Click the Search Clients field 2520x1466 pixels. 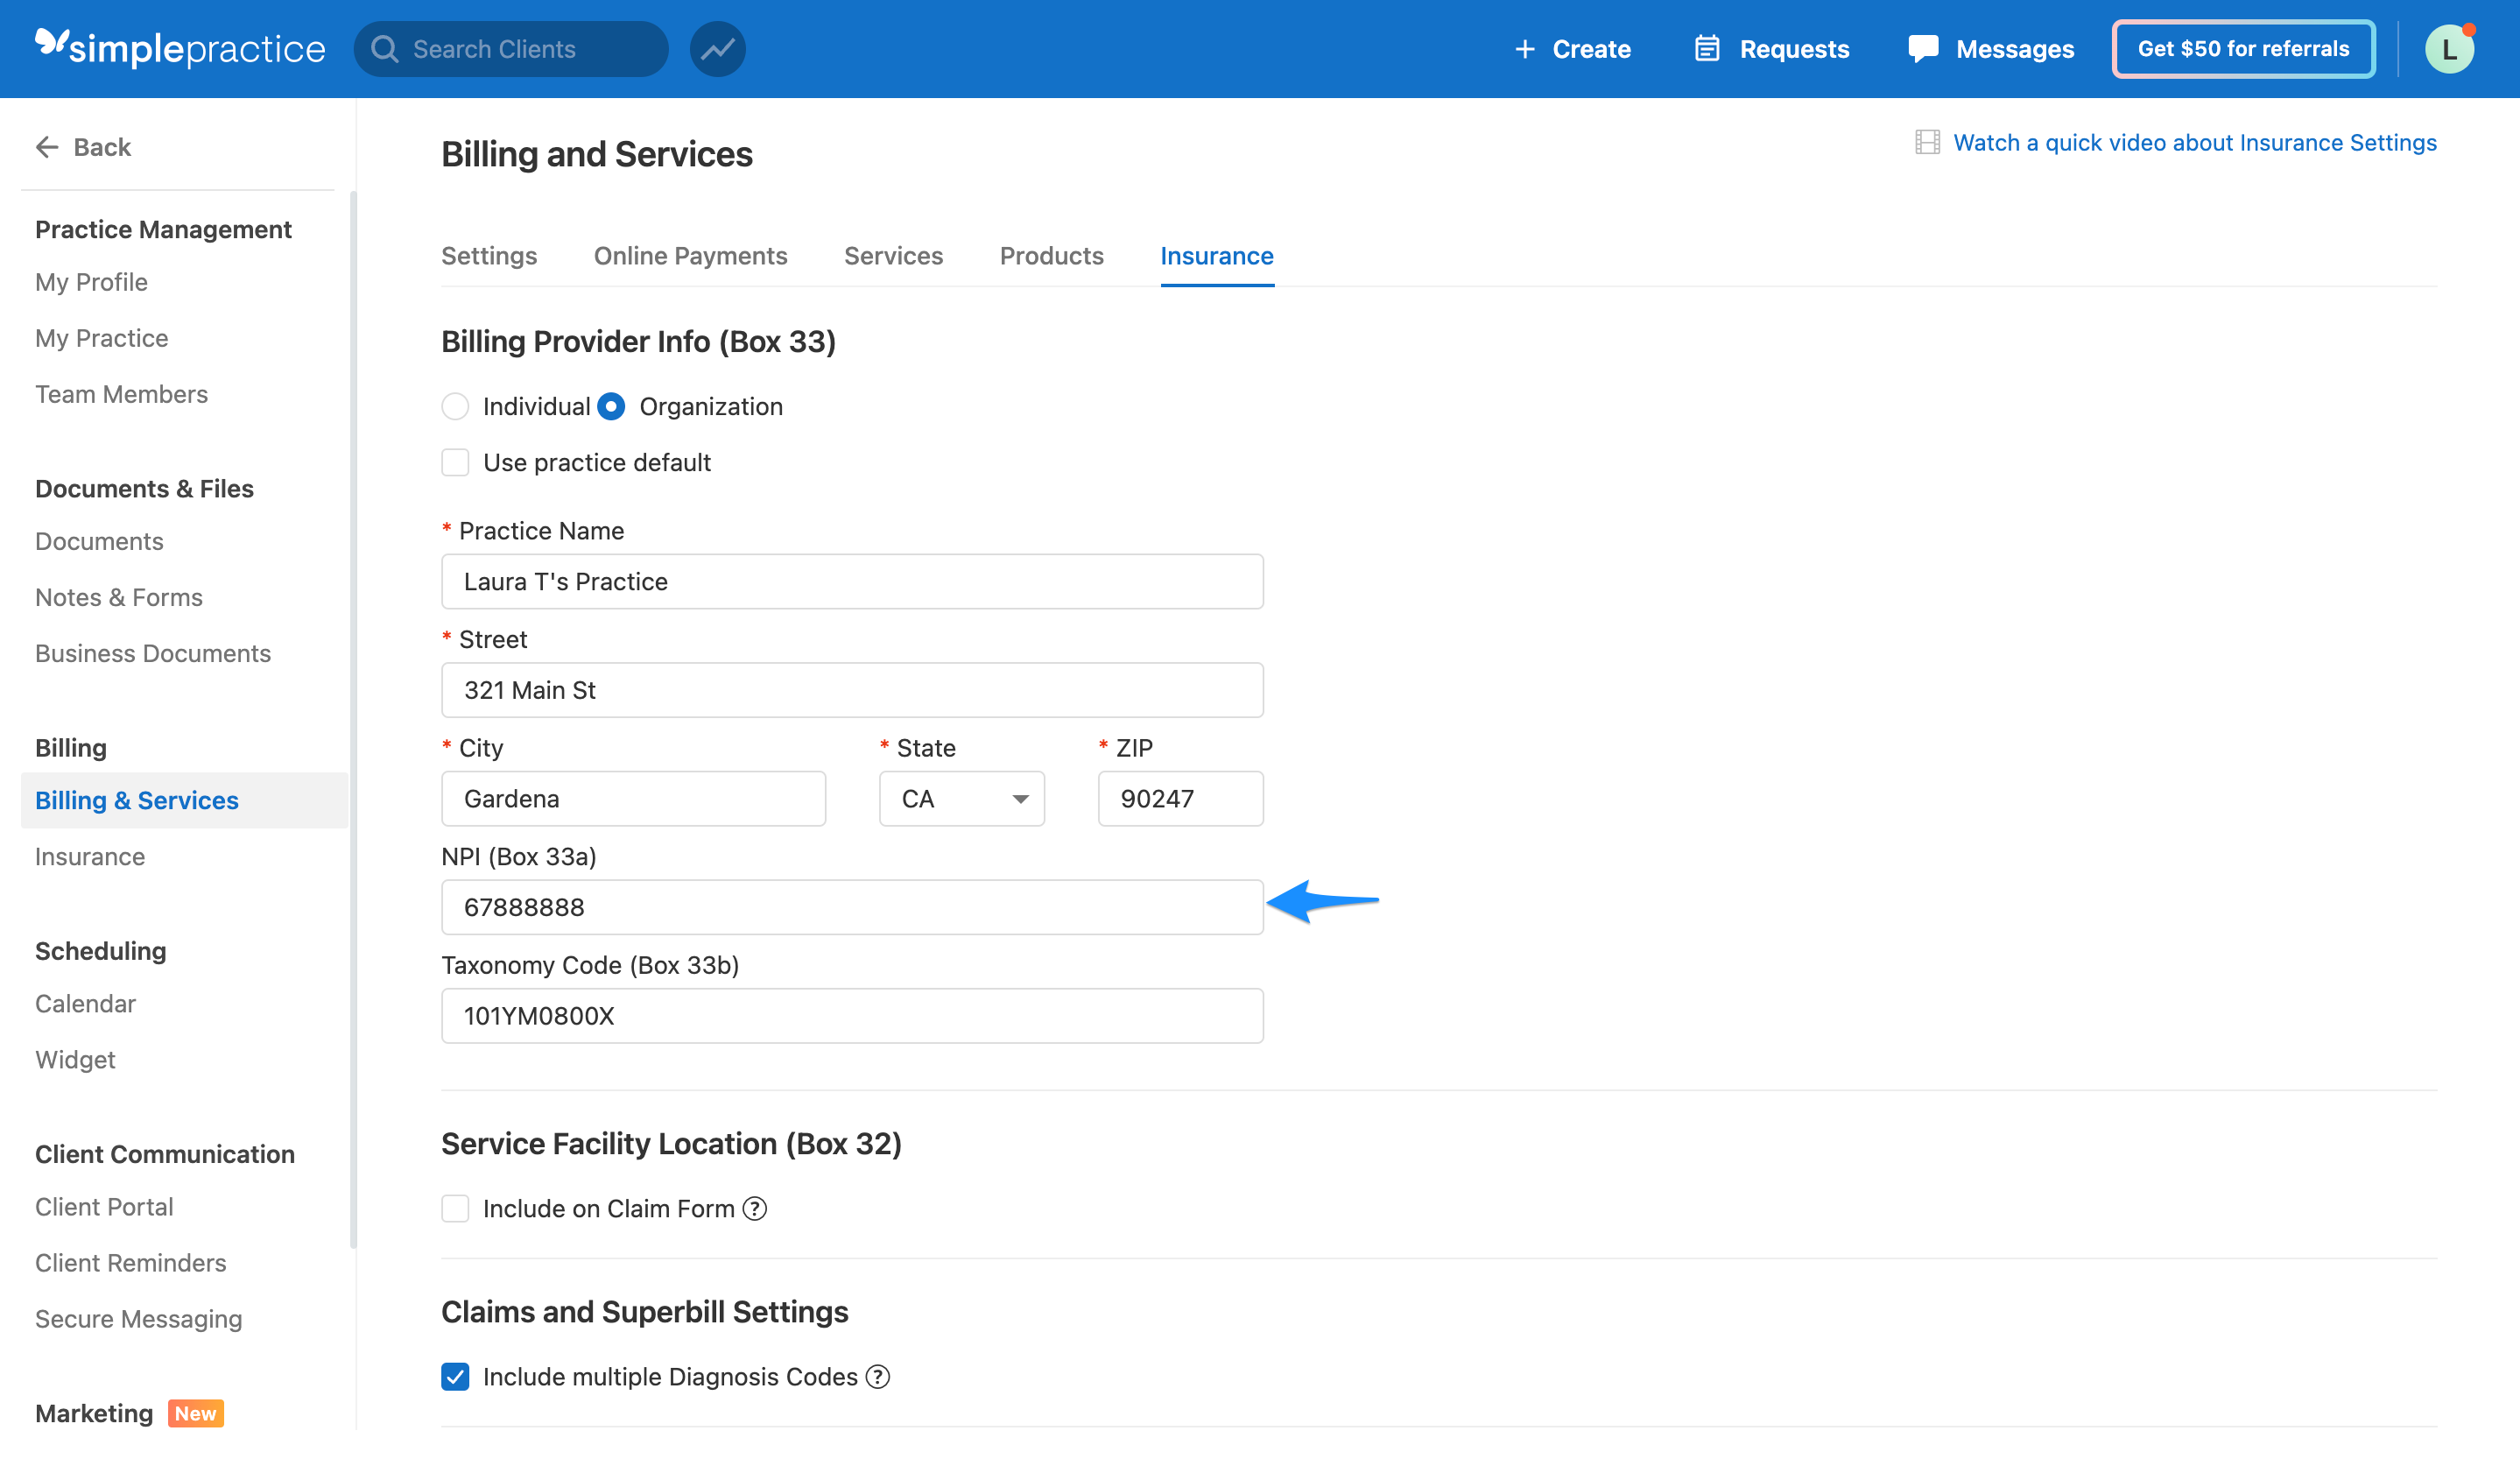coord(511,49)
